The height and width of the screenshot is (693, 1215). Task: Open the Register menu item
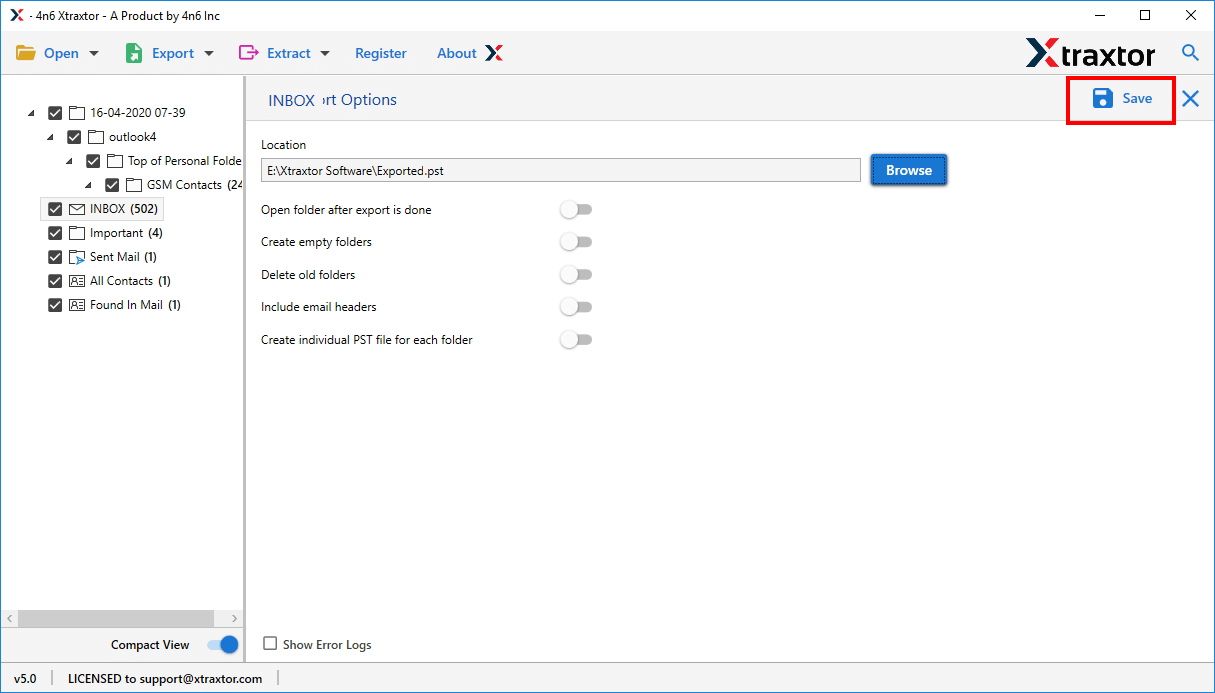381,53
